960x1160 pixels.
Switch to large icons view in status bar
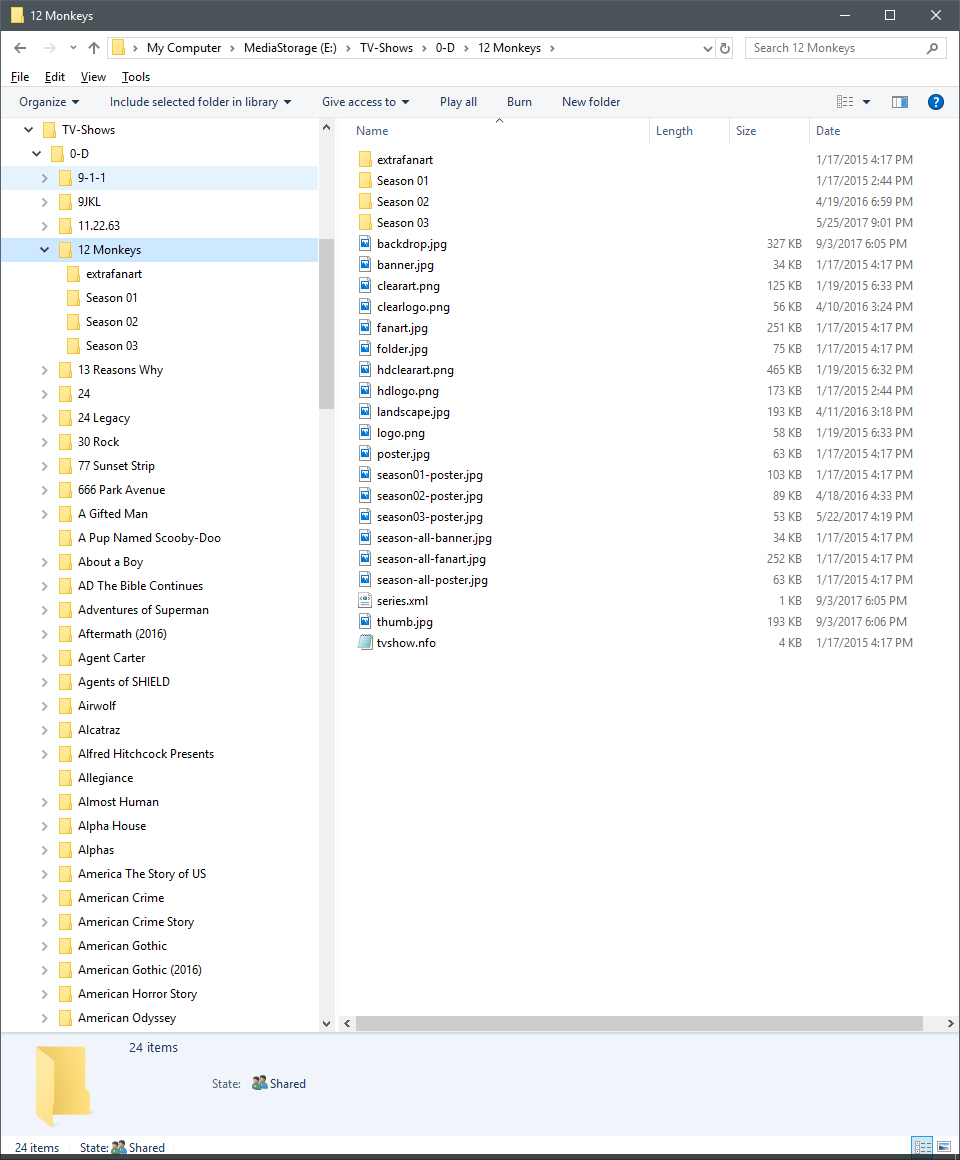pyautogui.click(x=944, y=1147)
